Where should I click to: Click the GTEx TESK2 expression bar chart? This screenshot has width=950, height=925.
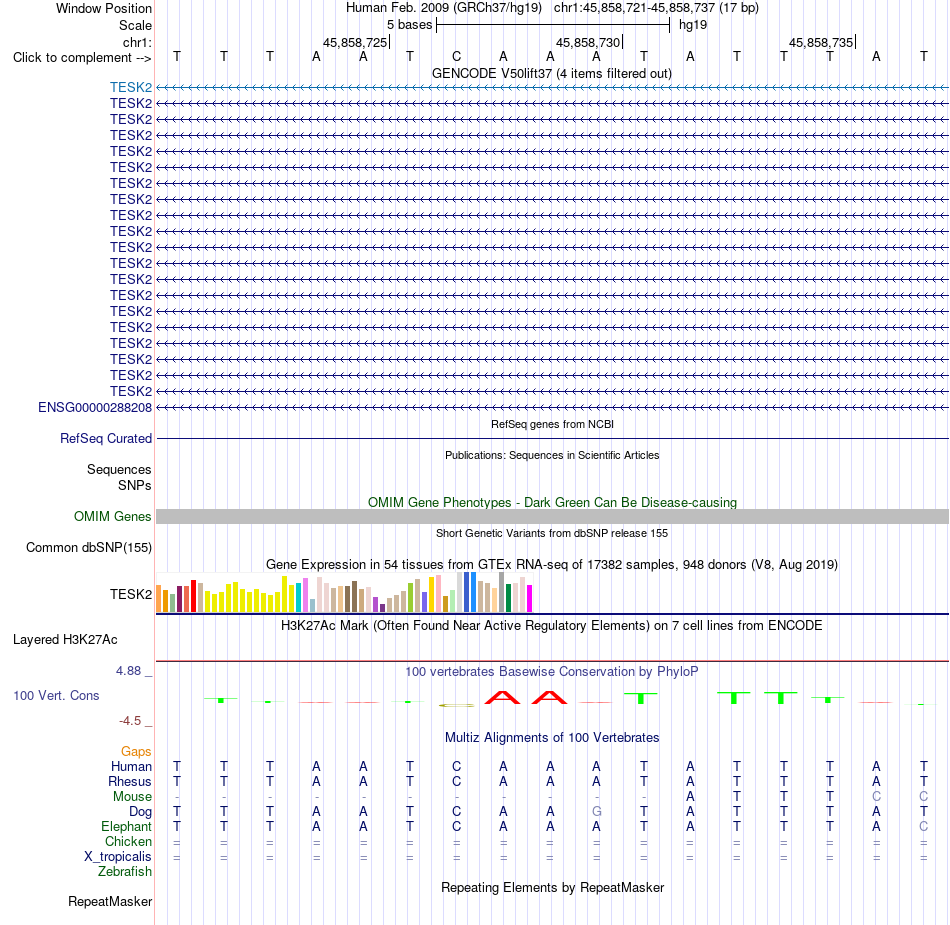(344, 592)
